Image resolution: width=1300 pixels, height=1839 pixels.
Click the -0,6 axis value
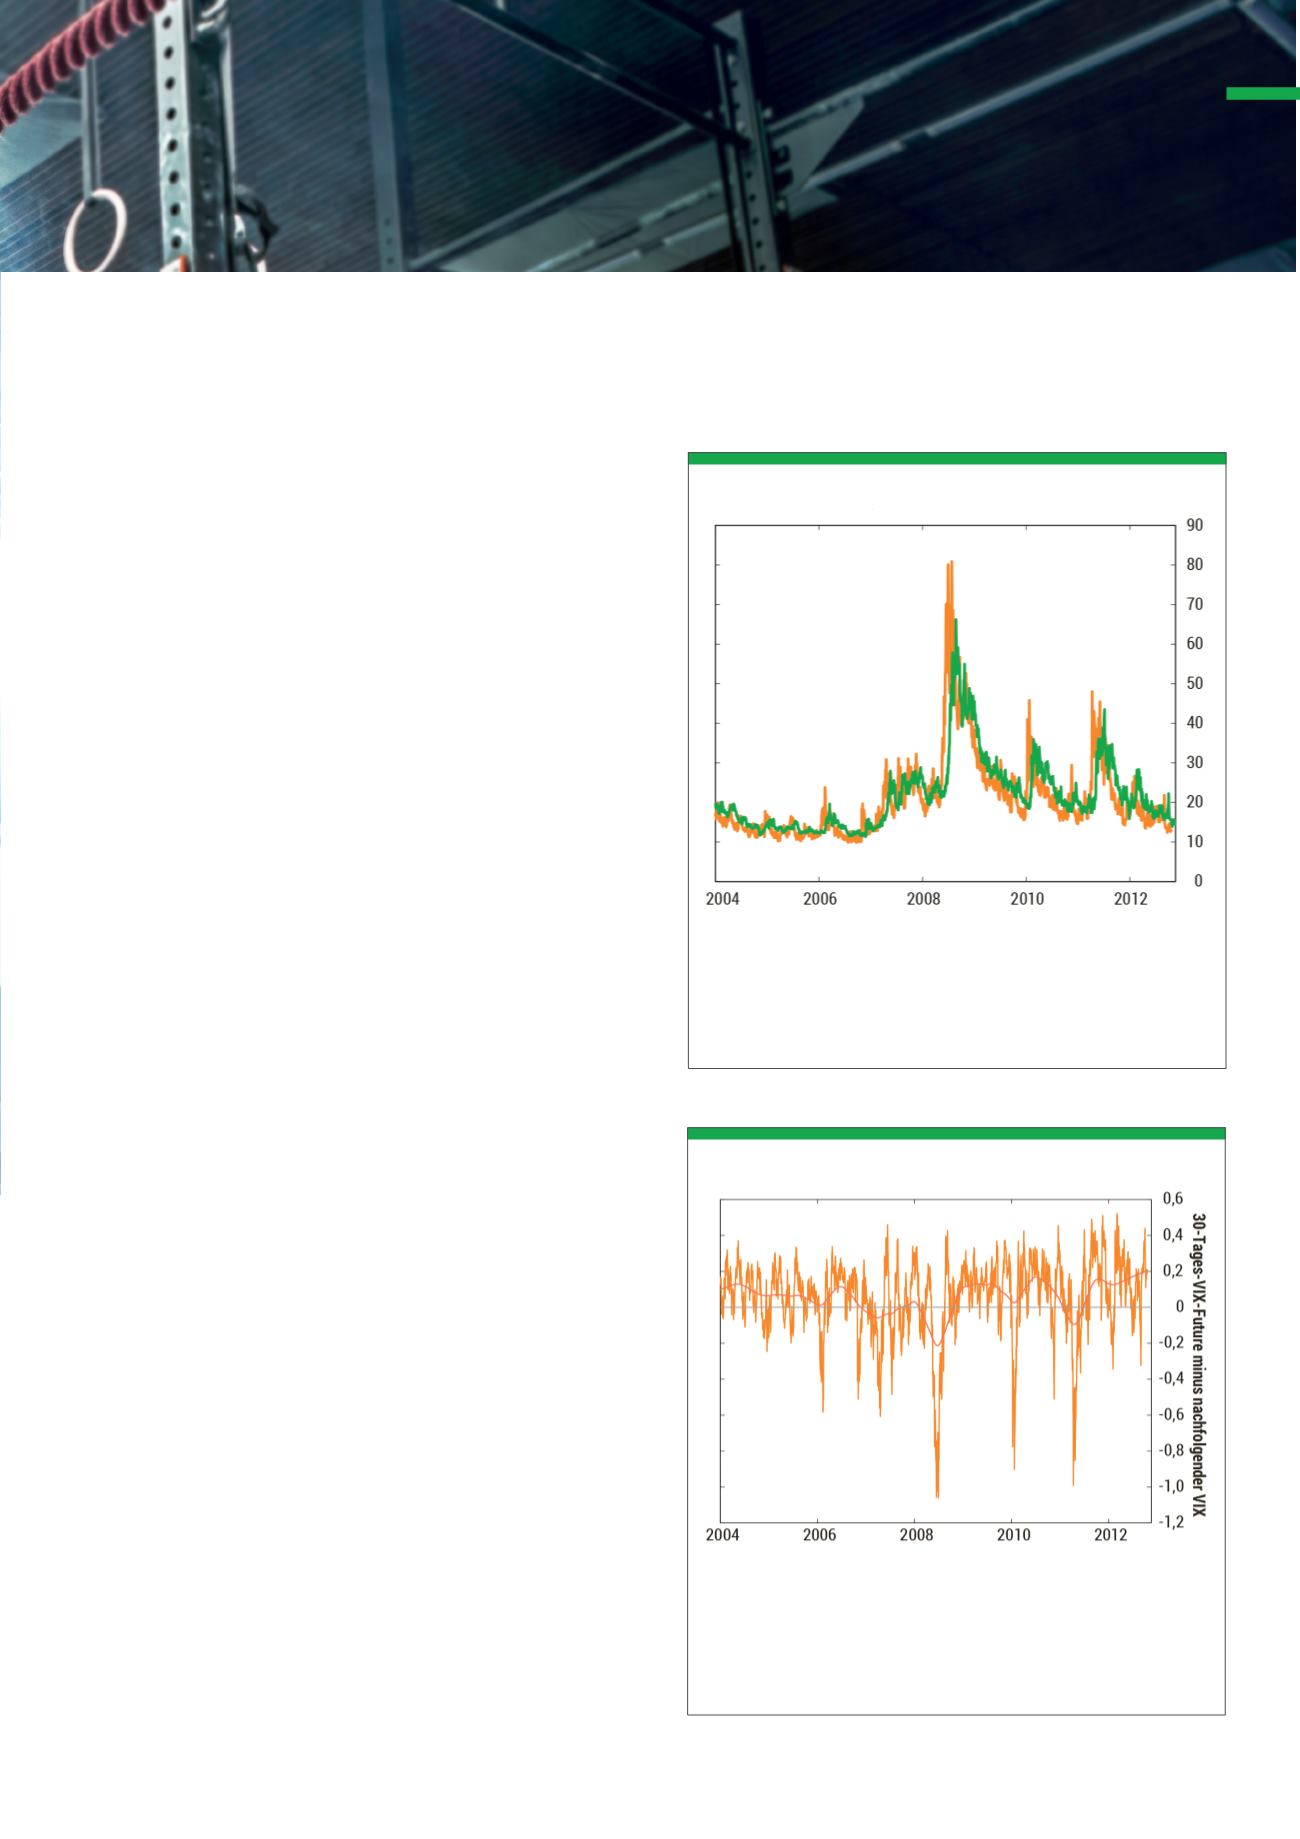1171,1415
